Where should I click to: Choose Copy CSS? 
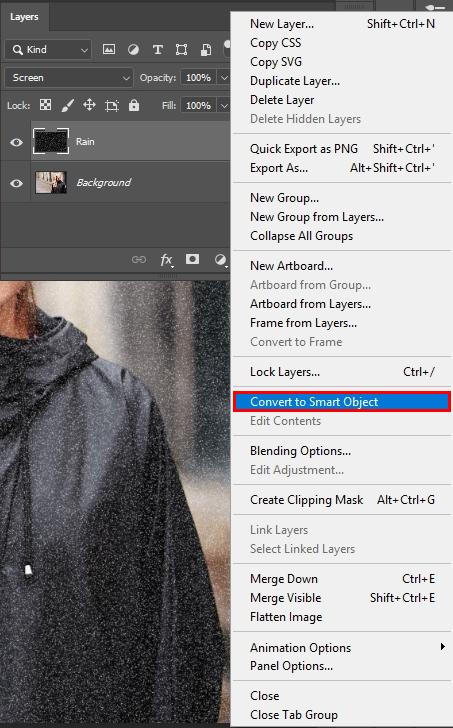coord(275,43)
